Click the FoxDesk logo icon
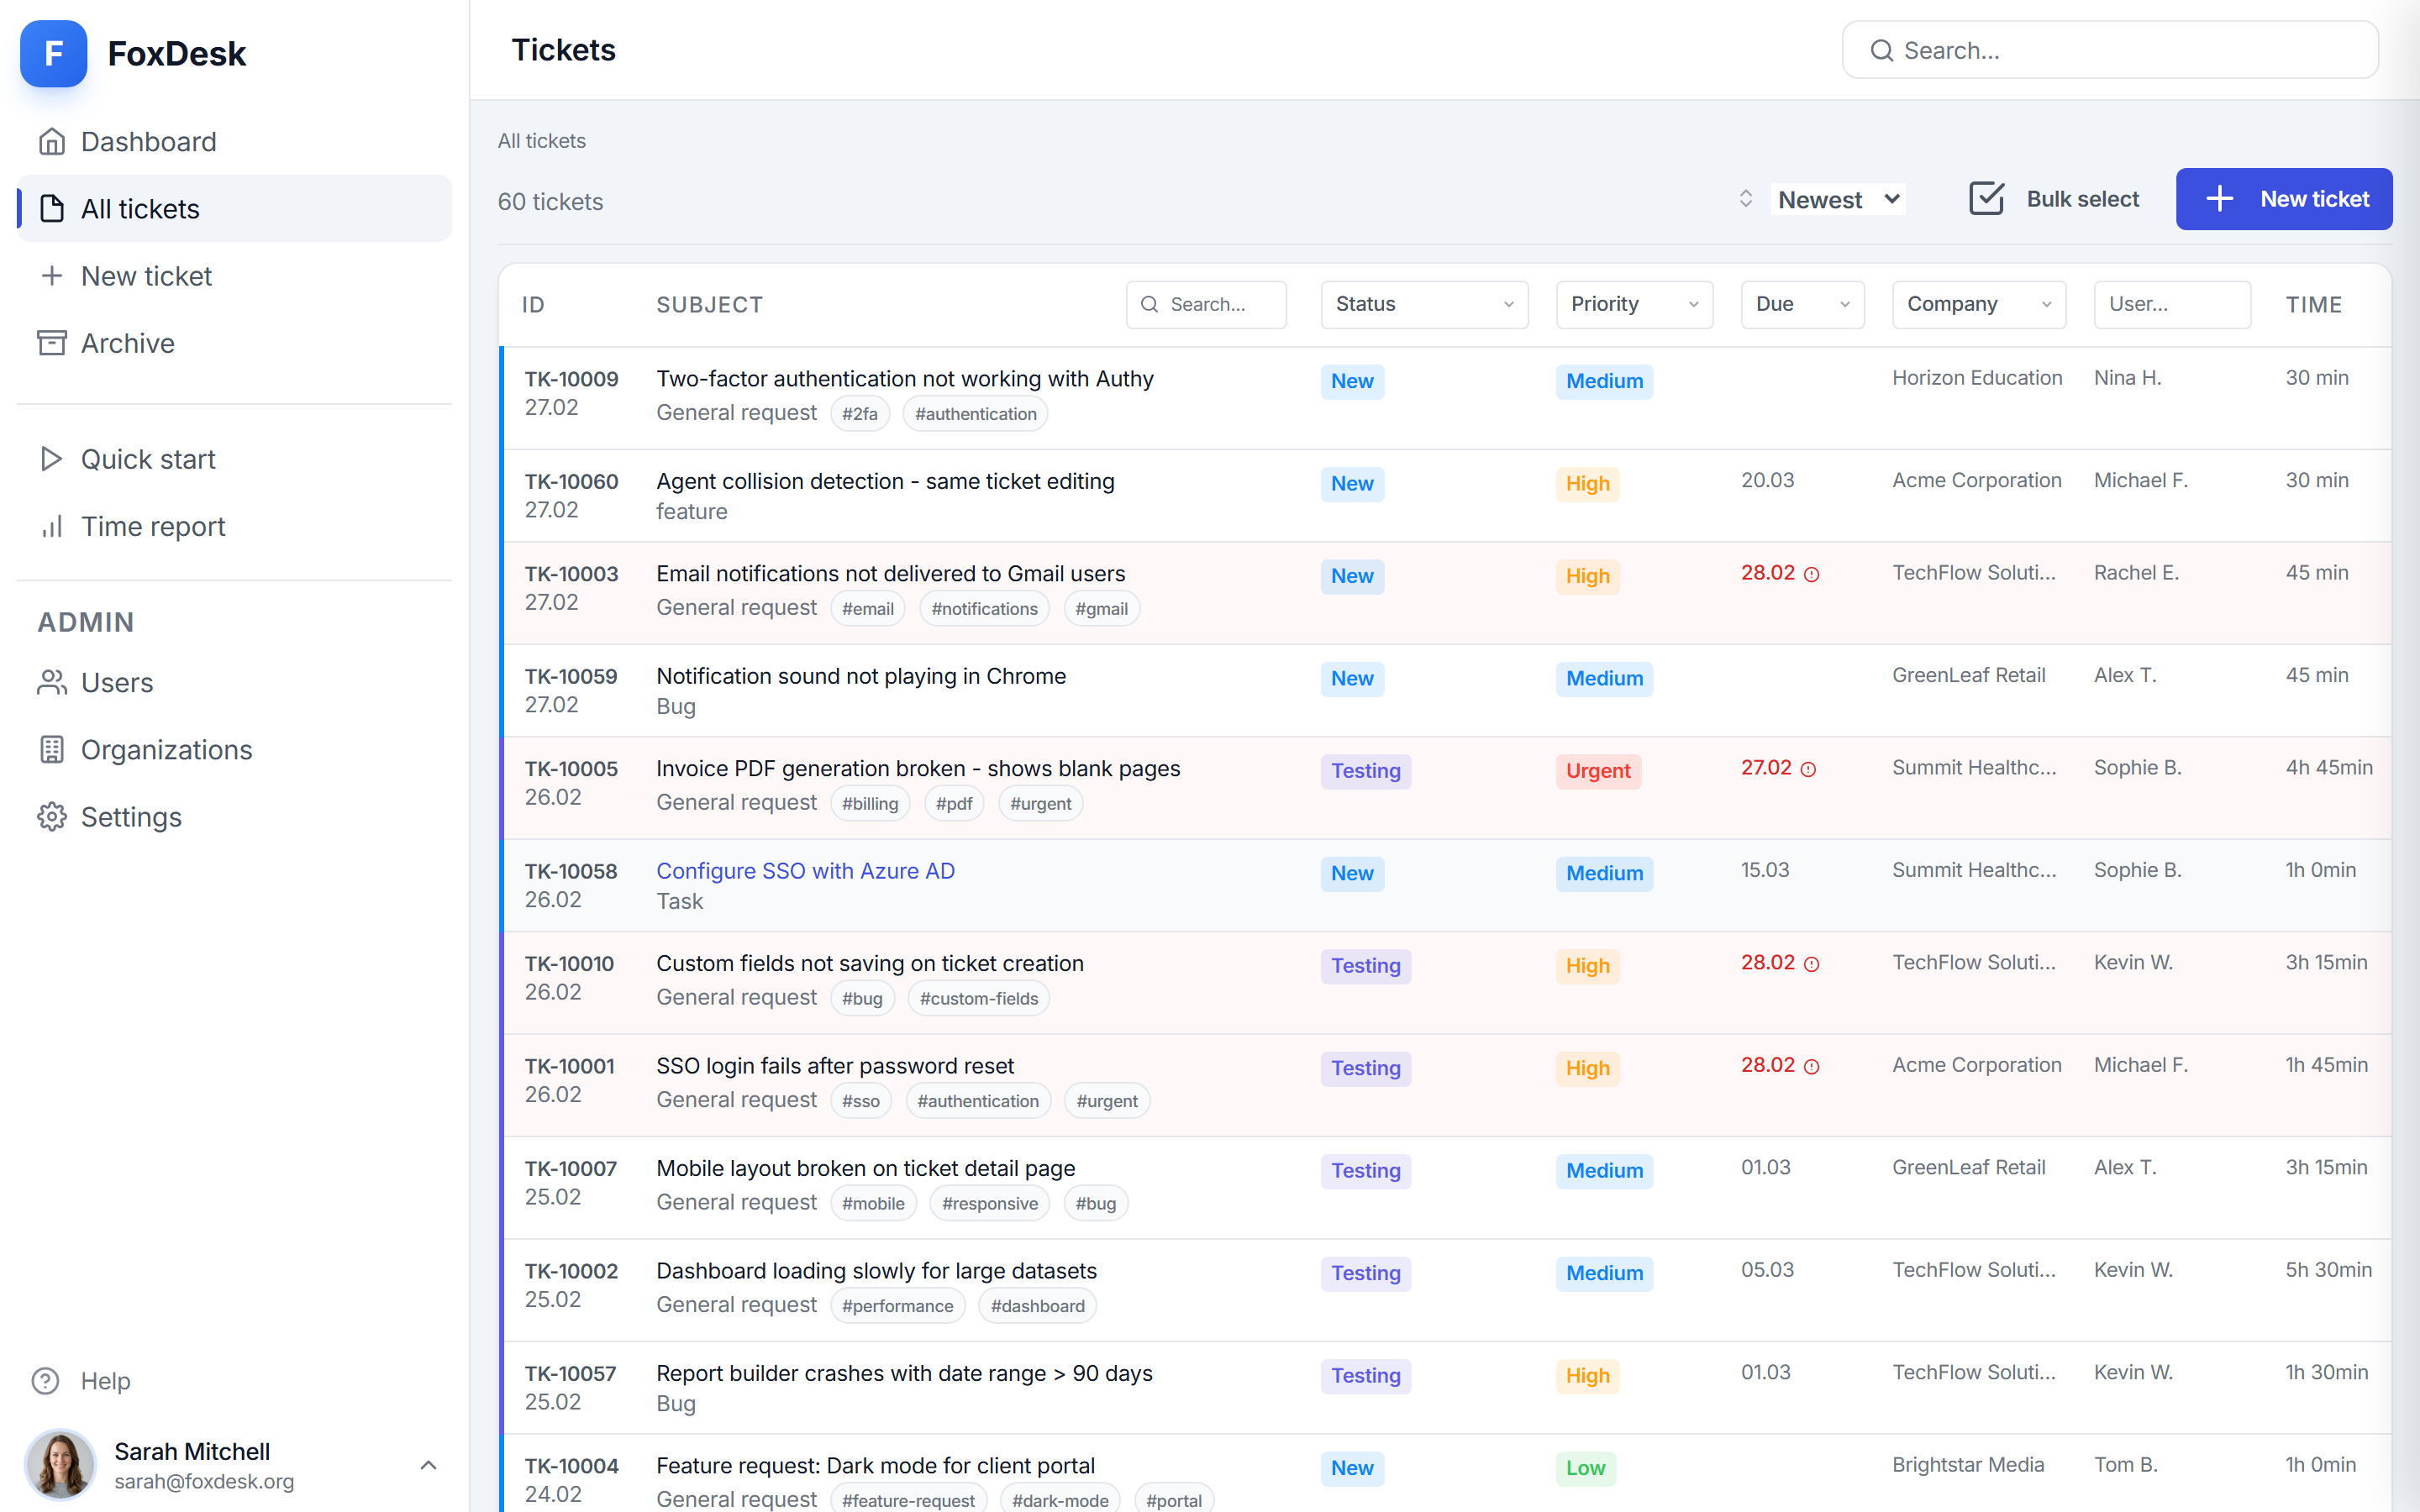The height and width of the screenshot is (1512, 2420). click(53, 53)
